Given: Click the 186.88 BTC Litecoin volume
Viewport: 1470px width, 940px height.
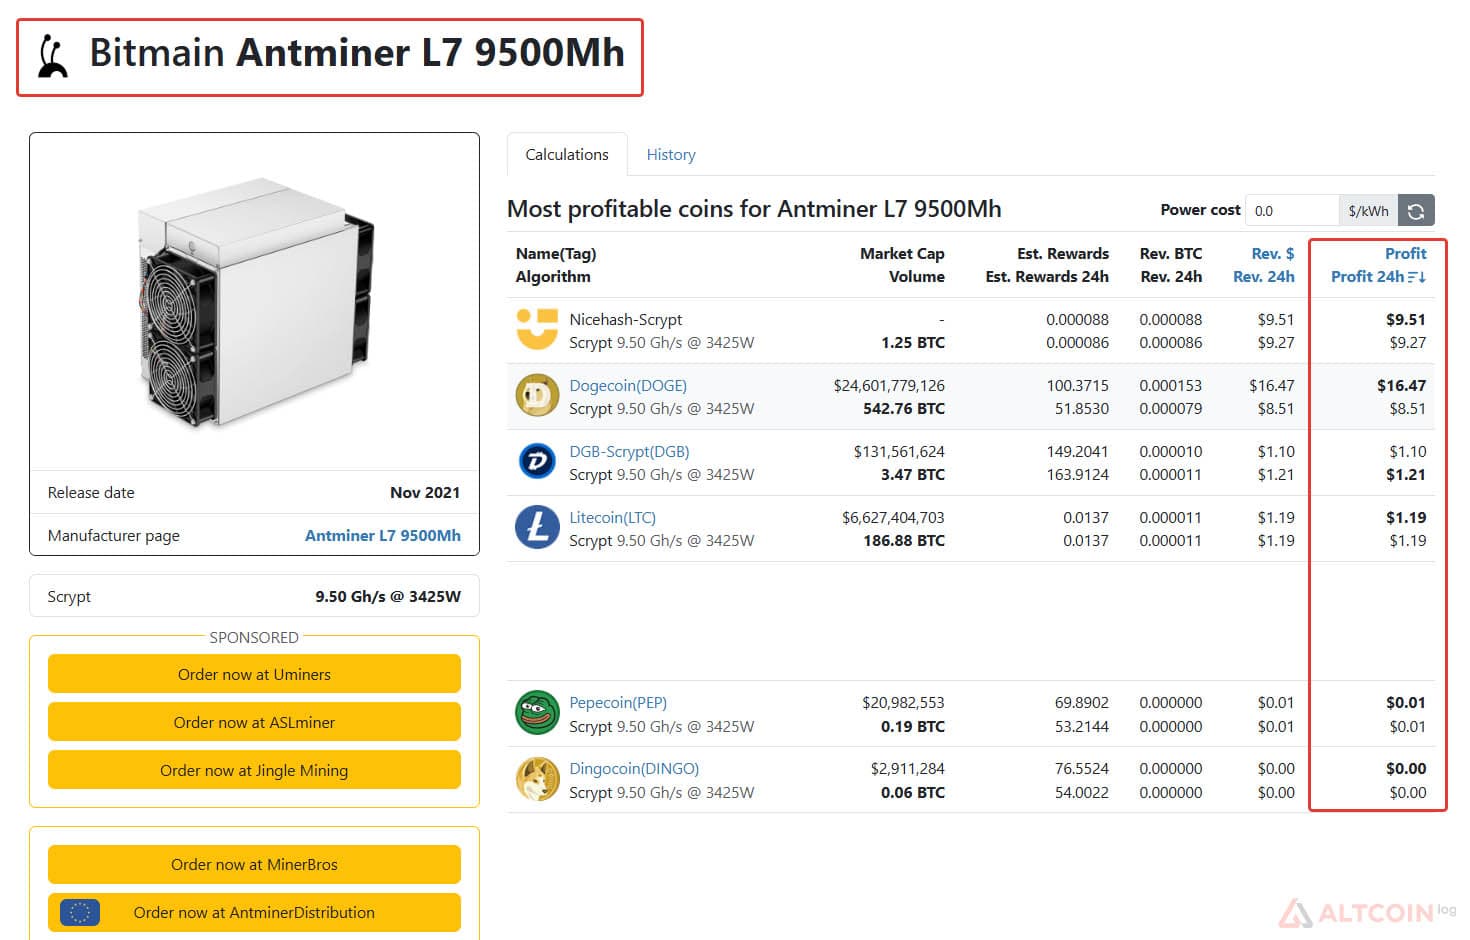Looking at the screenshot, I should click(904, 540).
